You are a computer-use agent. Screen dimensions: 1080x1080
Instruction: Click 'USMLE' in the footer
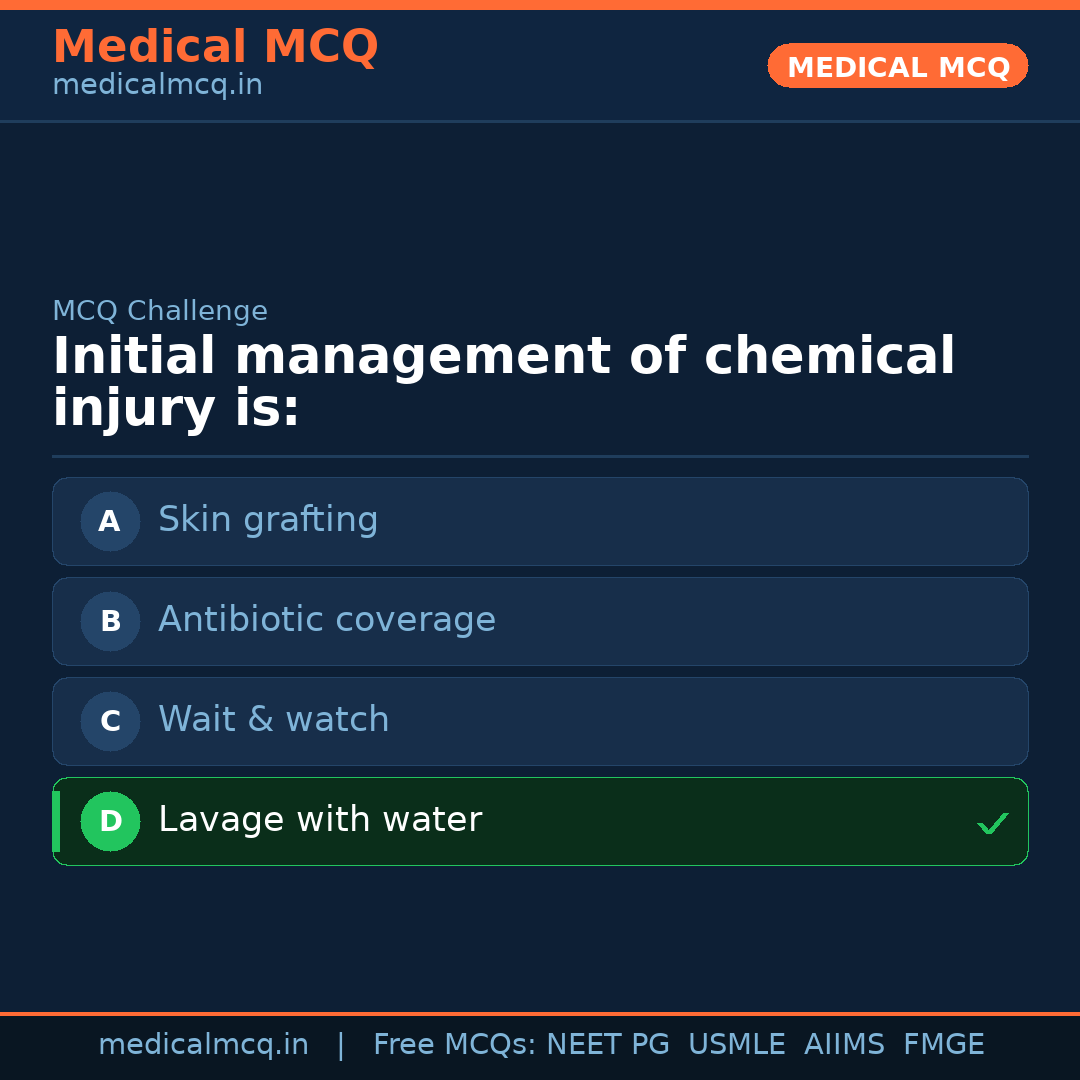tap(736, 1045)
